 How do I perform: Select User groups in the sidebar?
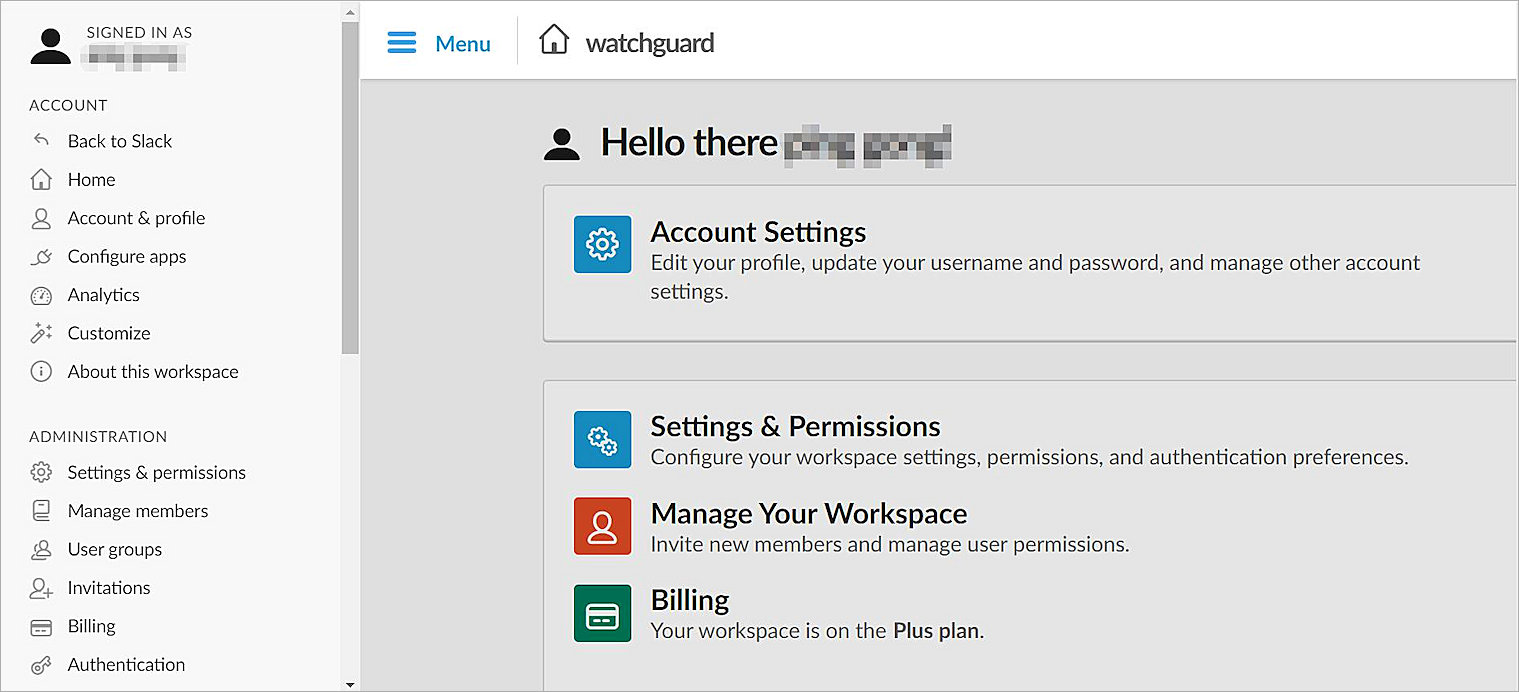point(113,549)
